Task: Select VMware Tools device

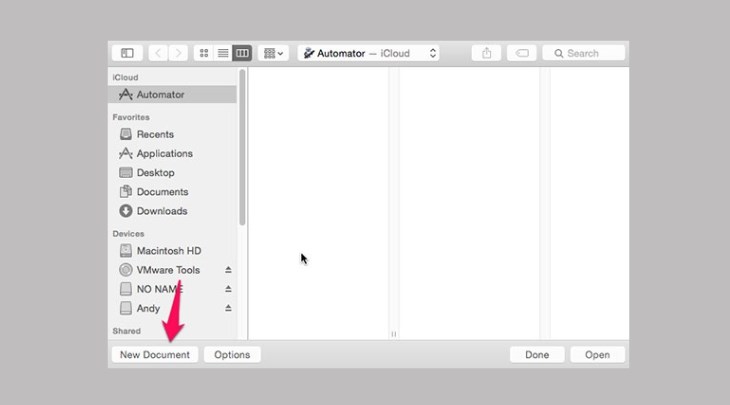Action: tap(172, 270)
